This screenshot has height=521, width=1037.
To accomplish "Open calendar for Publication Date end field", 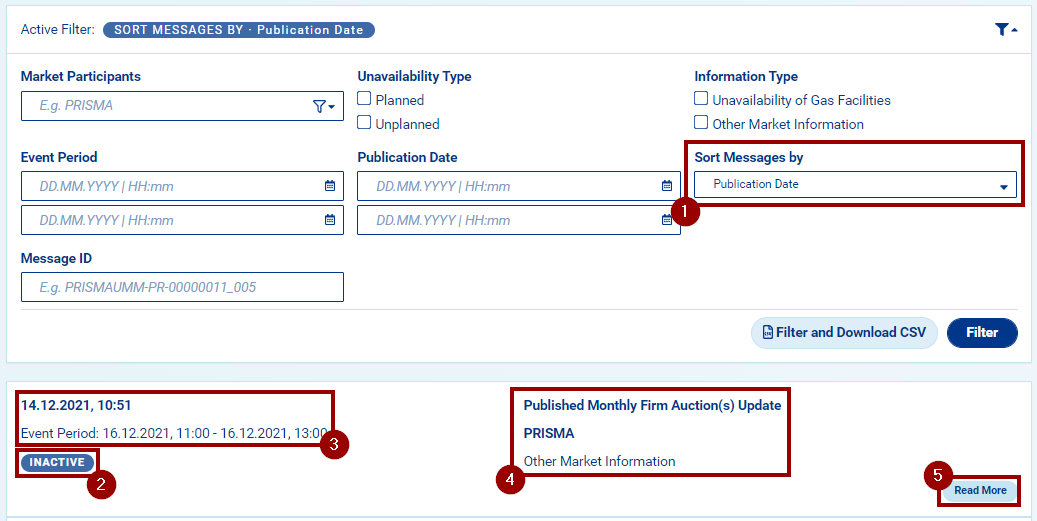I will pyautogui.click(x=667, y=220).
